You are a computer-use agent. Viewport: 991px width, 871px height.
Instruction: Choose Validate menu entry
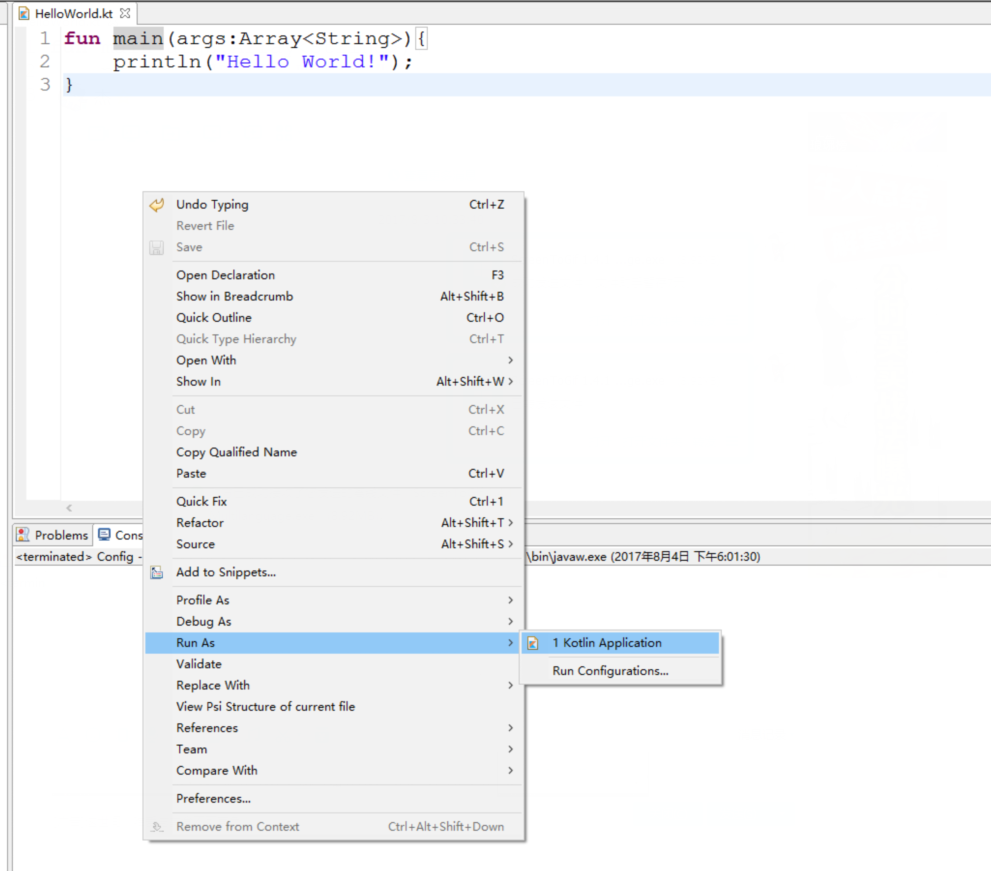[334, 664]
